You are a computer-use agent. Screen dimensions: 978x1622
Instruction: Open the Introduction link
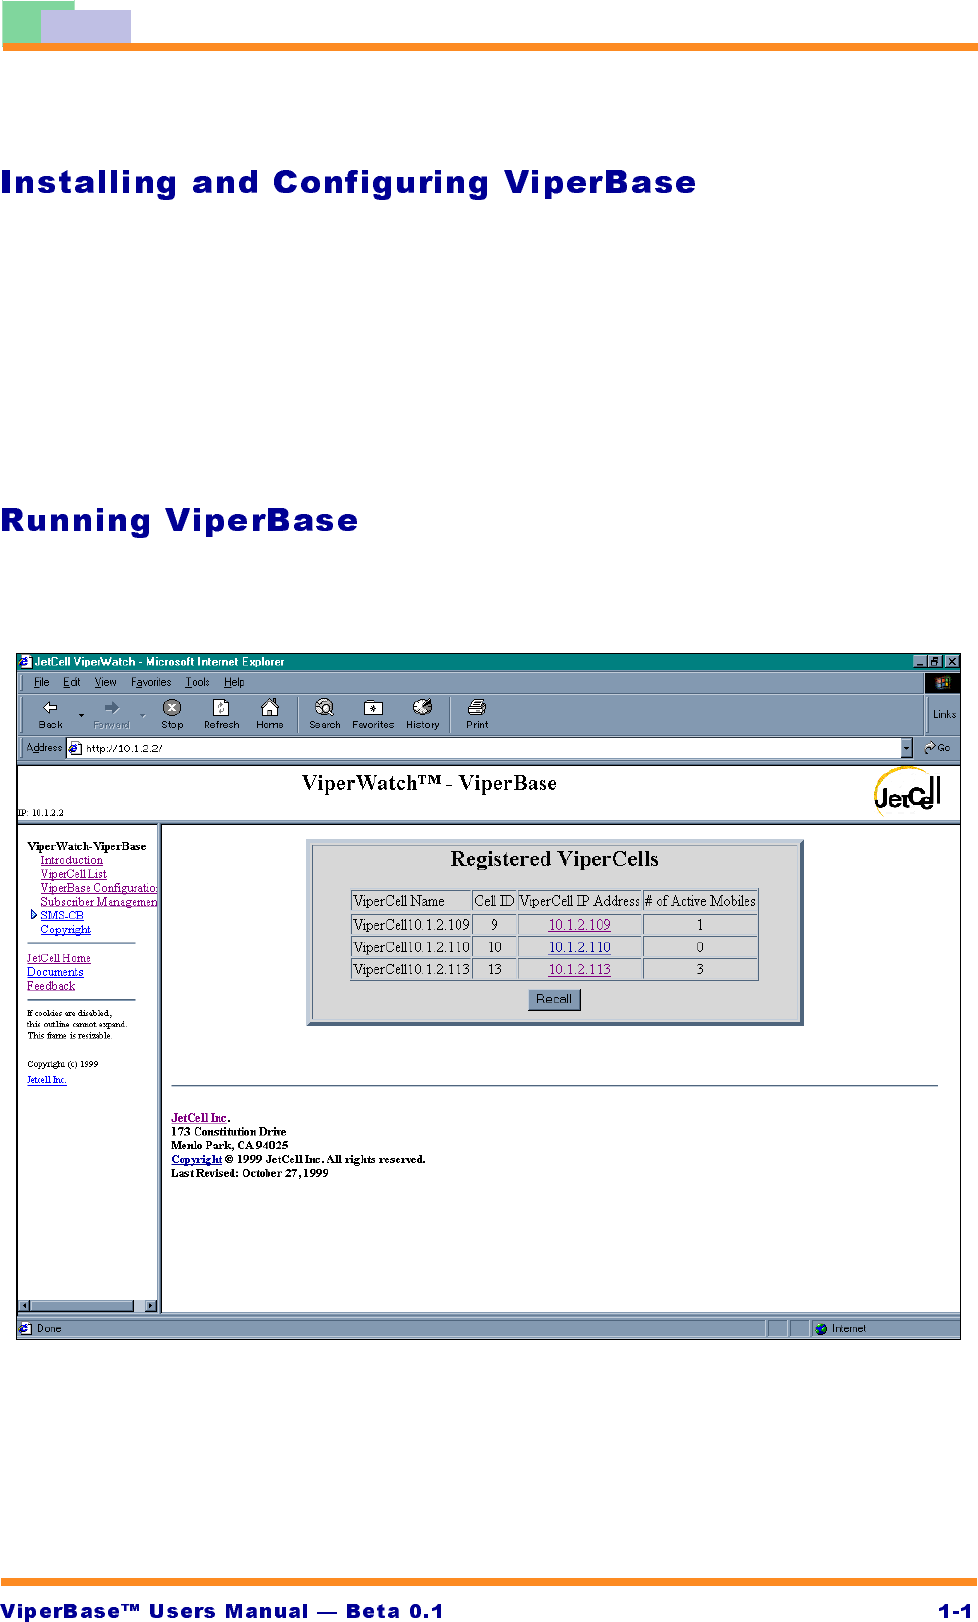[x=71, y=860]
